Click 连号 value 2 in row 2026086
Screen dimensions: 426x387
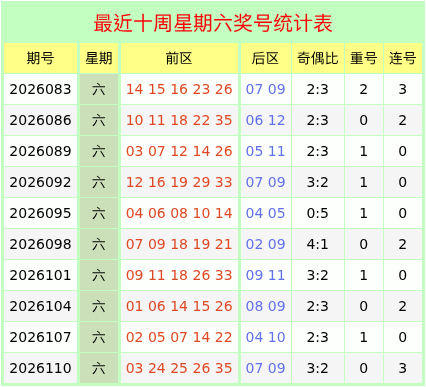403,120
